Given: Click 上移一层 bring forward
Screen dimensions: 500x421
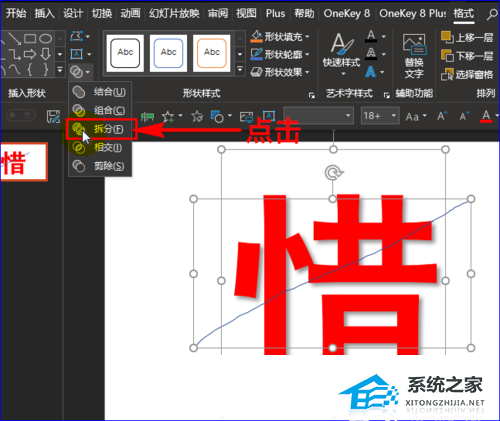Looking at the screenshot, I should (467, 37).
